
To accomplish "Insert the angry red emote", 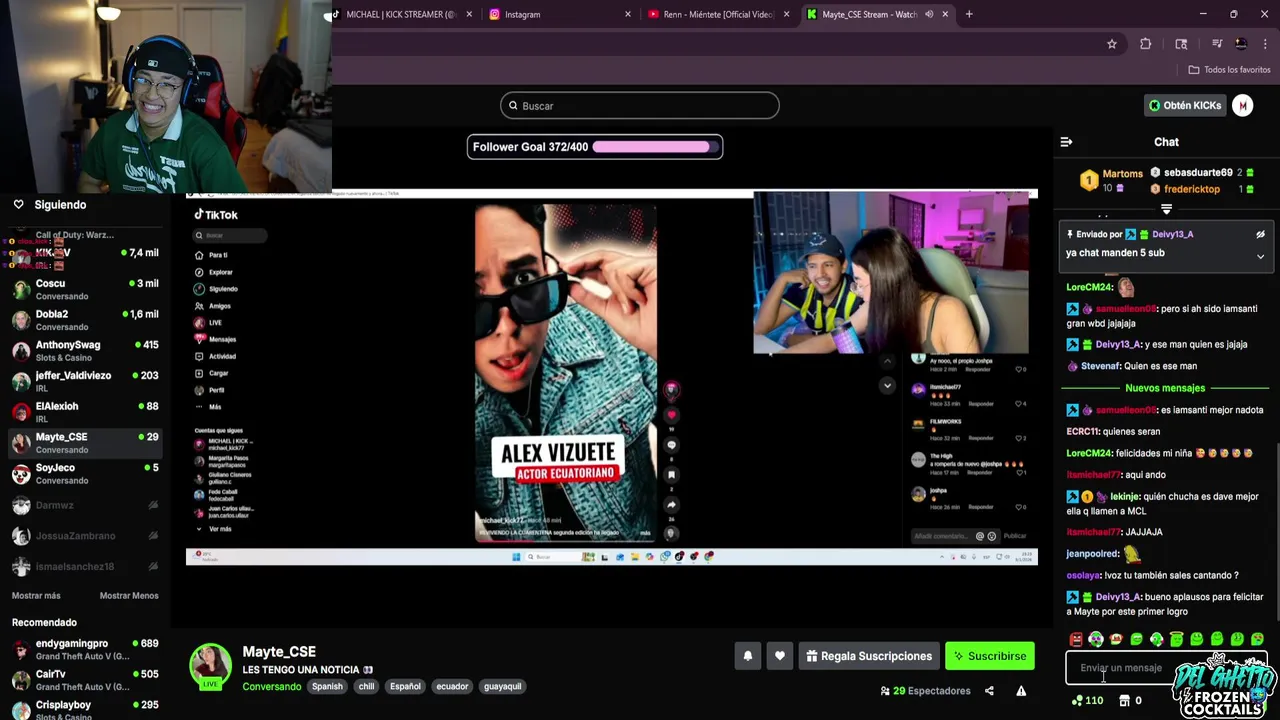I will [x=1076, y=639].
